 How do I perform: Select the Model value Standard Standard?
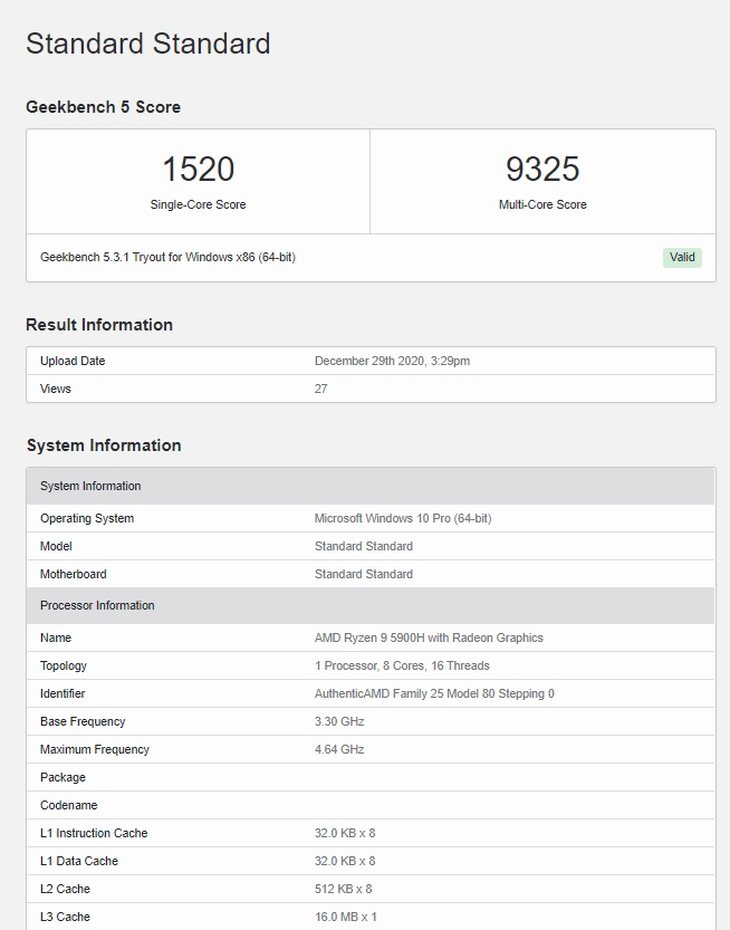click(364, 546)
